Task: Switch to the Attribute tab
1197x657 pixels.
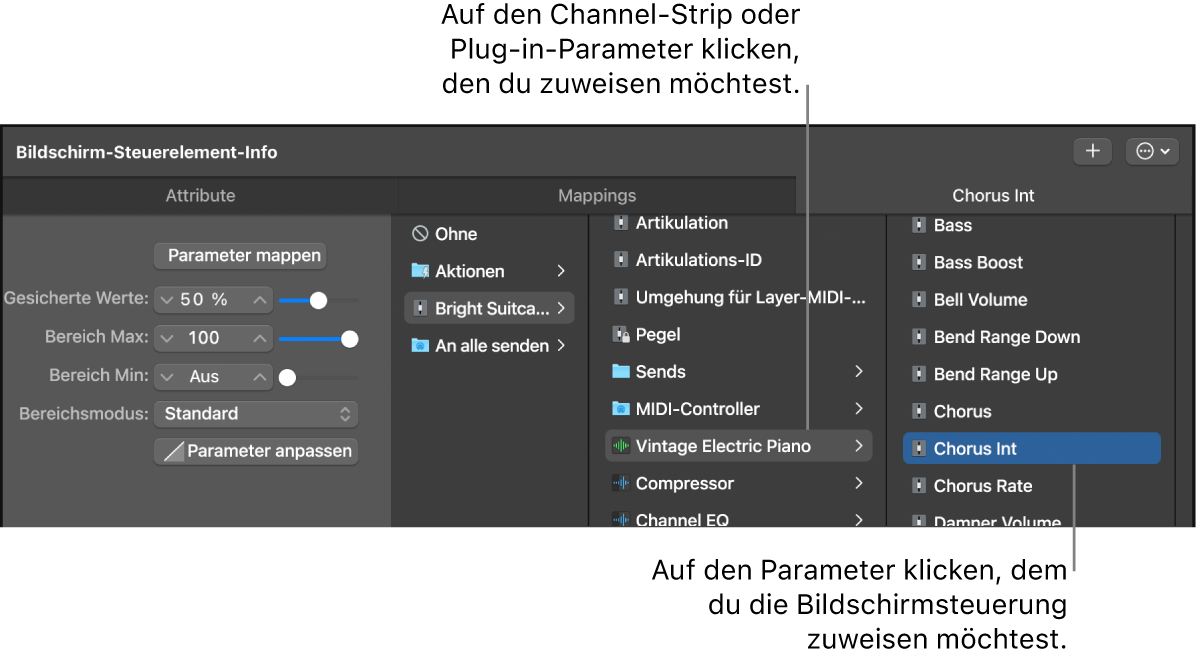Action: pos(197,195)
